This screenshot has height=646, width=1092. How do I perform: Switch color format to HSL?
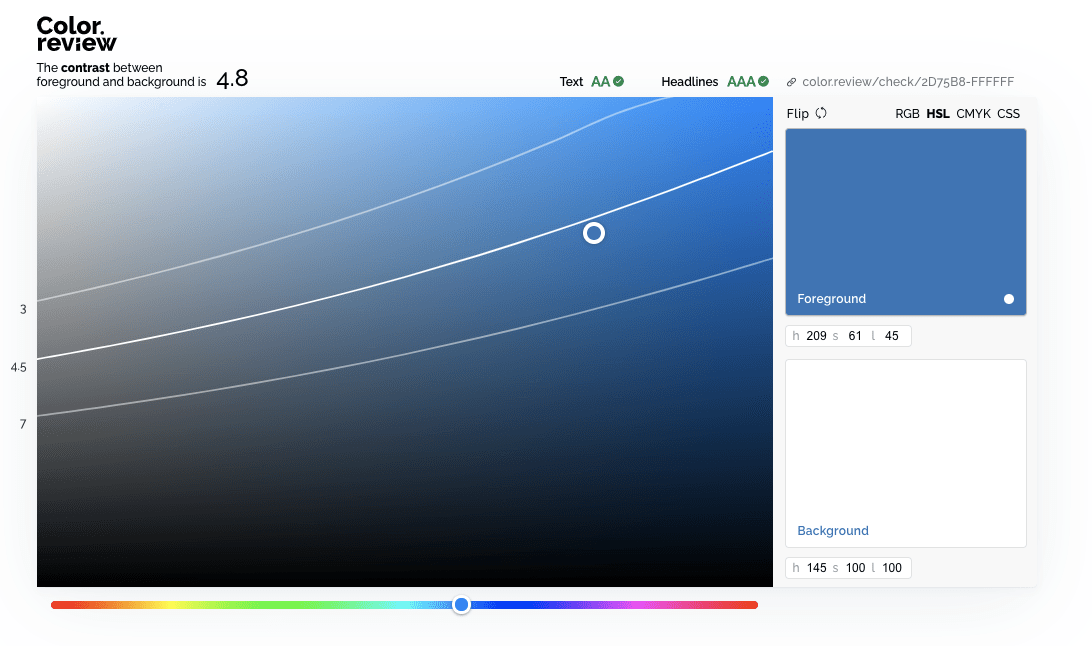coord(938,114)
